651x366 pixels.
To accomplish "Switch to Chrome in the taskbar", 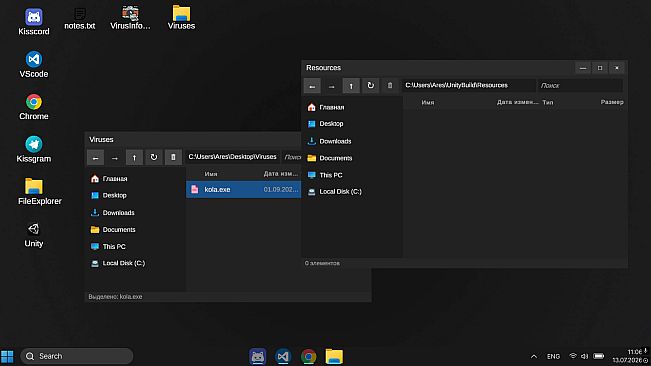I will point(308,356).
